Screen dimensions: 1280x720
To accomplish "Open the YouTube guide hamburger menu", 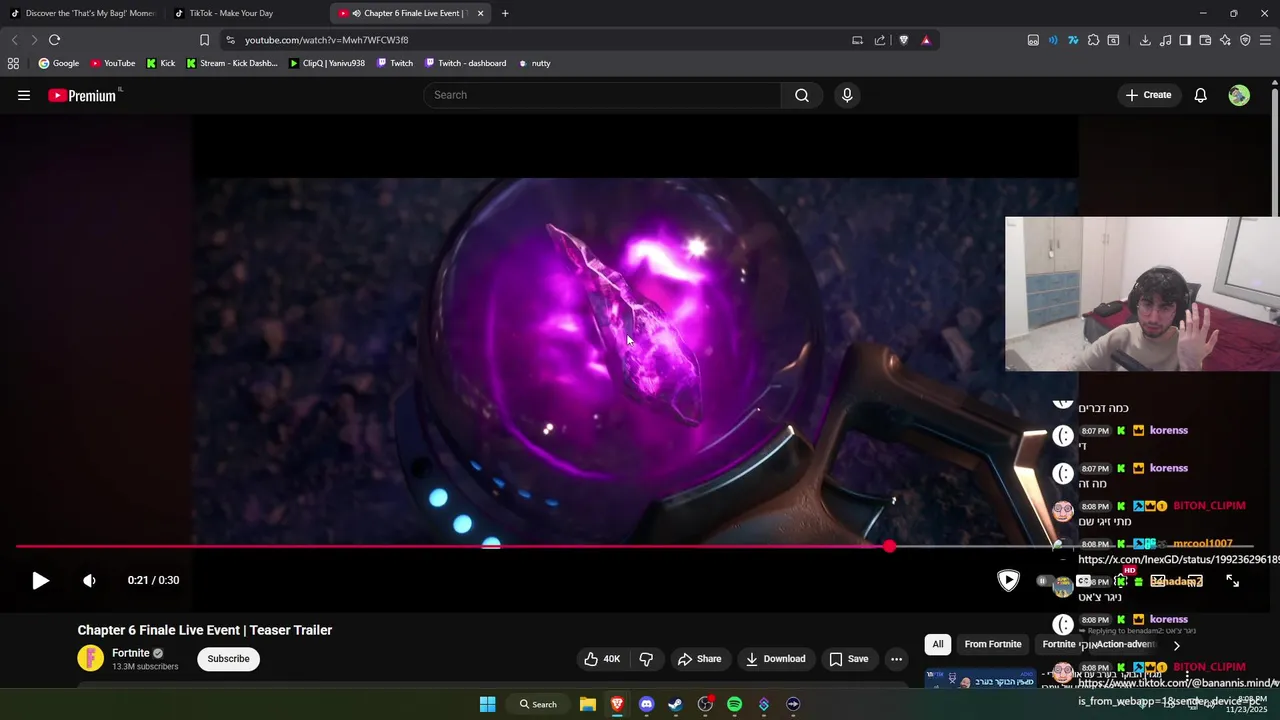I will tap(24, 95).
